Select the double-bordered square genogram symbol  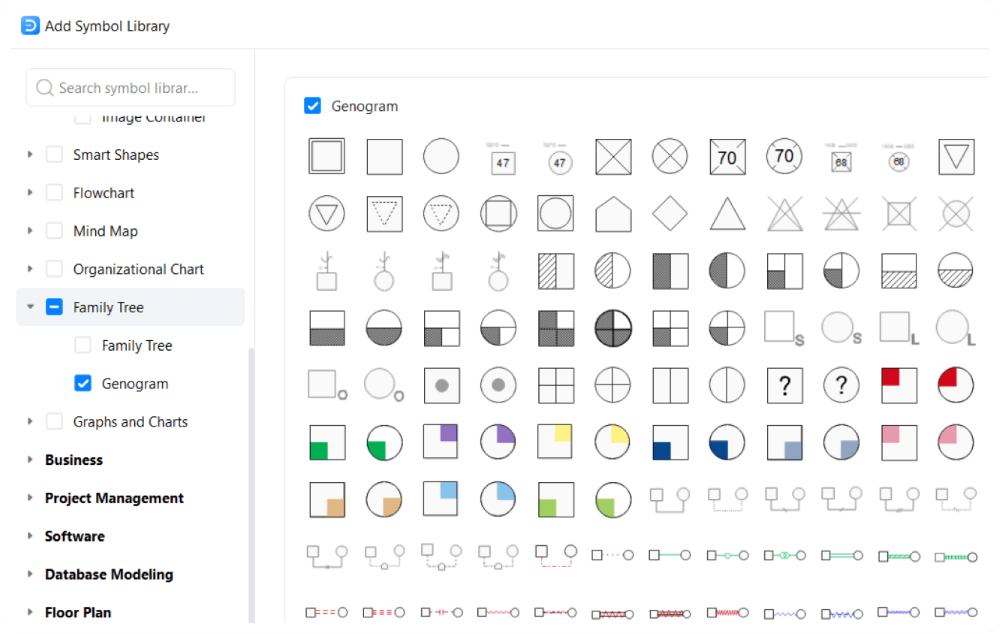click(327, 156)
